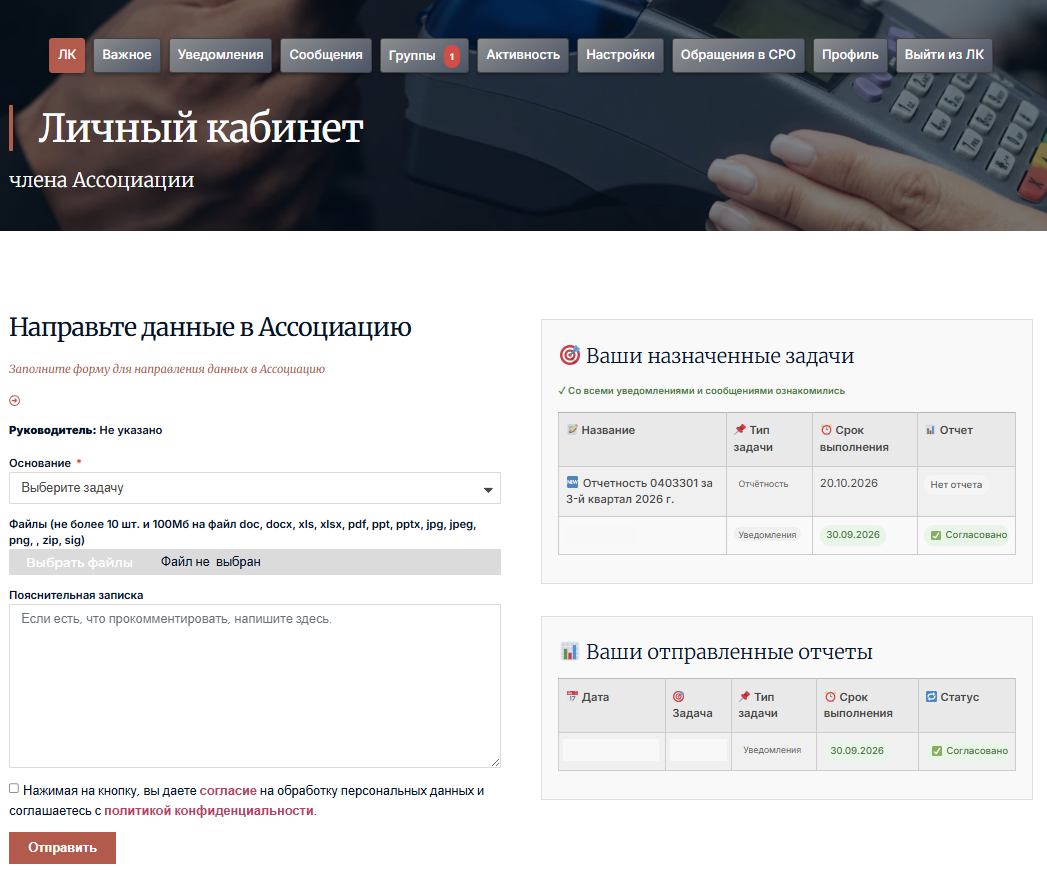Click the resize handle of the note textarea
The height and width of the screenshot is (870, 1047).
coord(495,763)
